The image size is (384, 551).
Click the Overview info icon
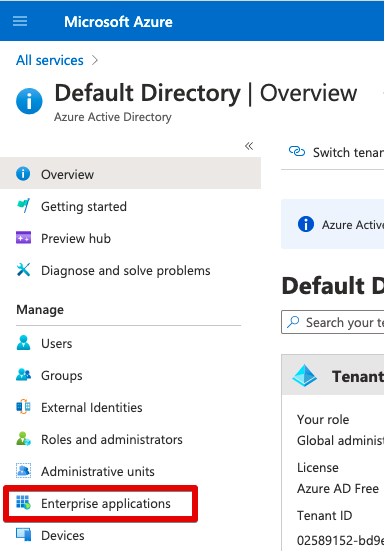pos(23,174)
